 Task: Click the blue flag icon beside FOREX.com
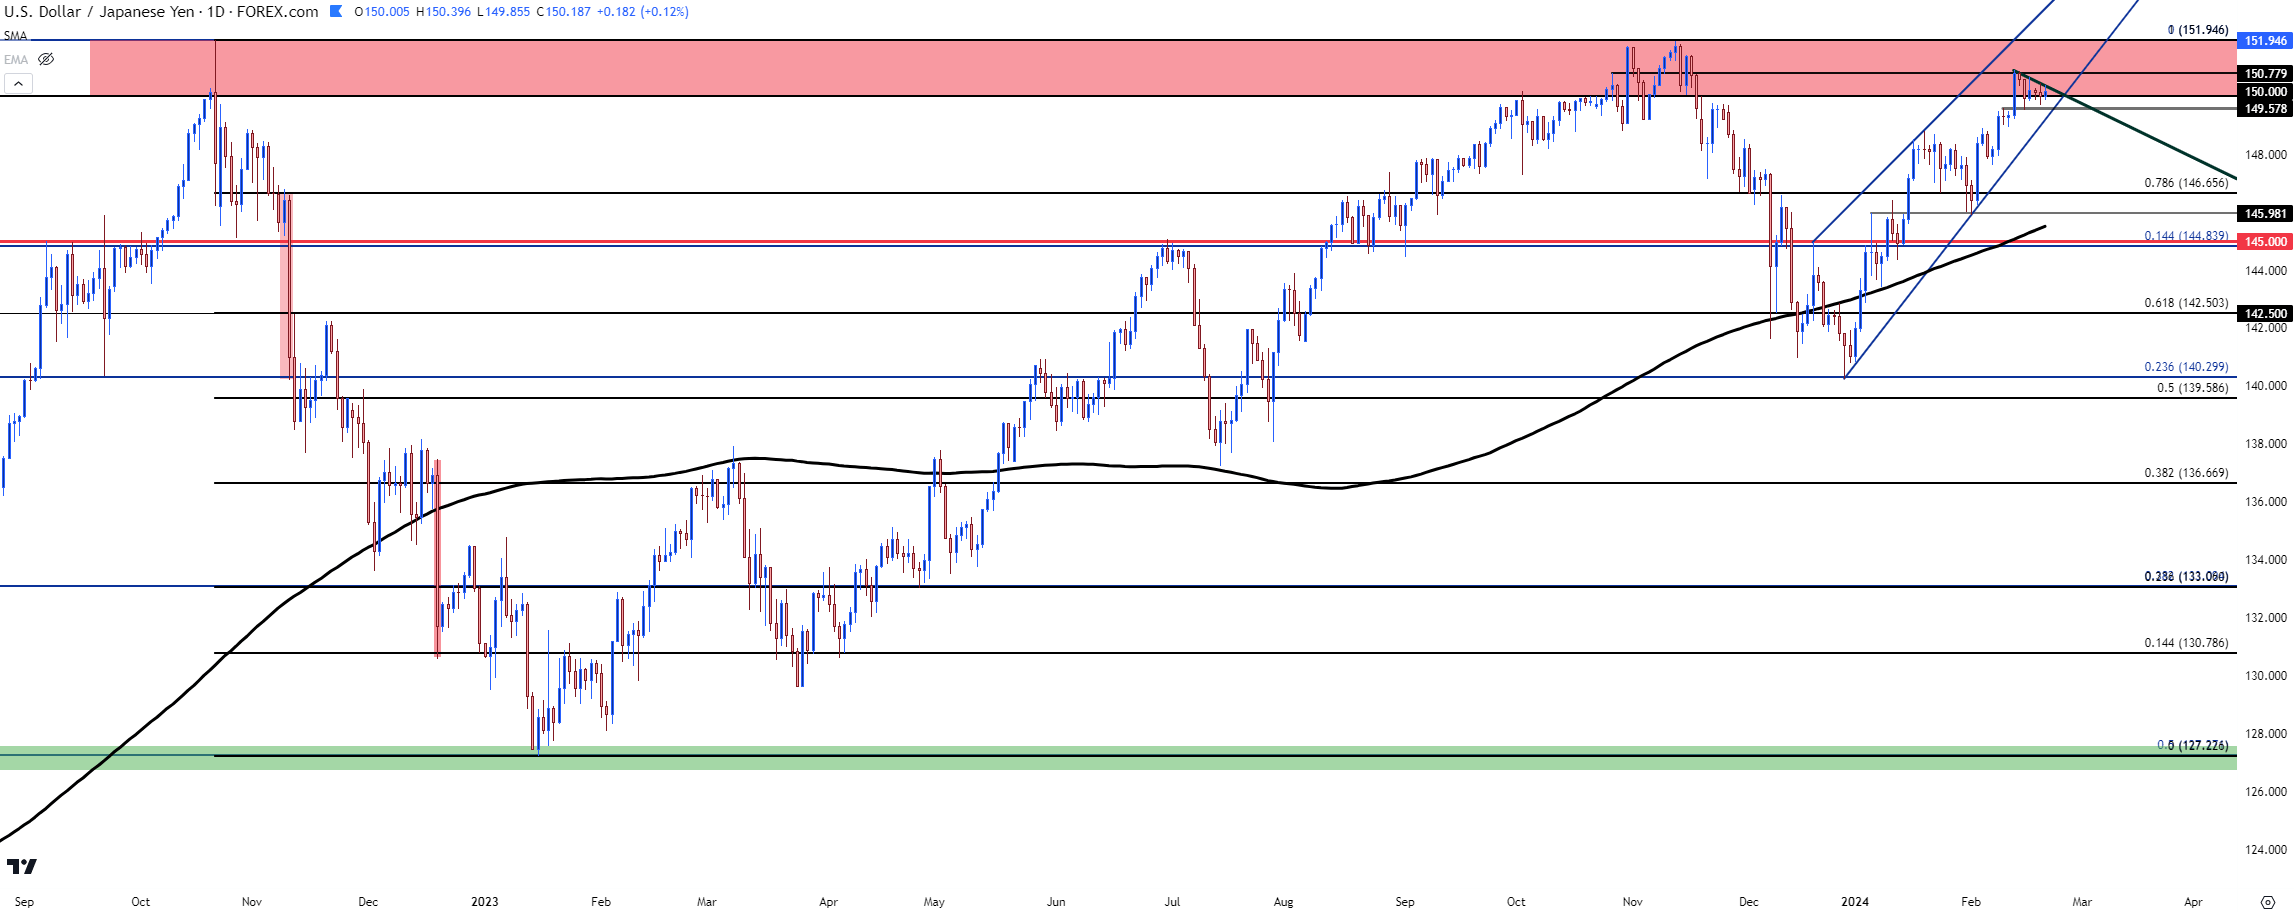(x=335, y=12)
